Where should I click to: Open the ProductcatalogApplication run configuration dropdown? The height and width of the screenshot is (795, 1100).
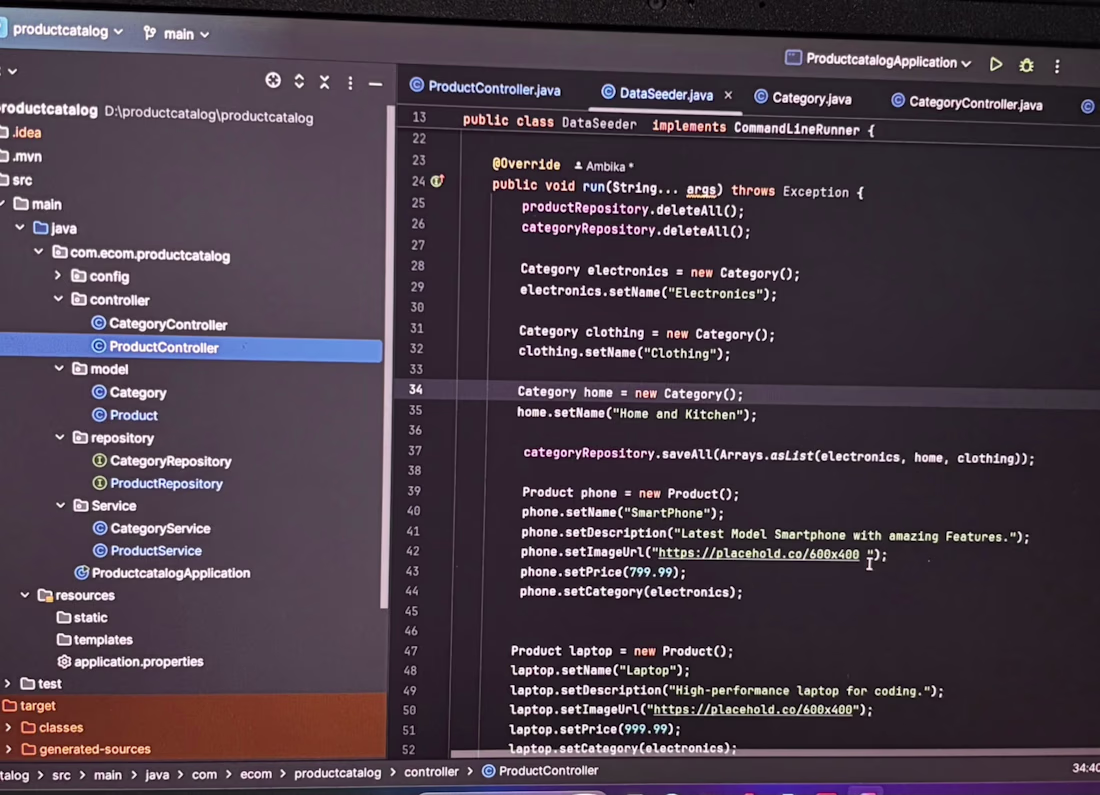click(880, 60)
